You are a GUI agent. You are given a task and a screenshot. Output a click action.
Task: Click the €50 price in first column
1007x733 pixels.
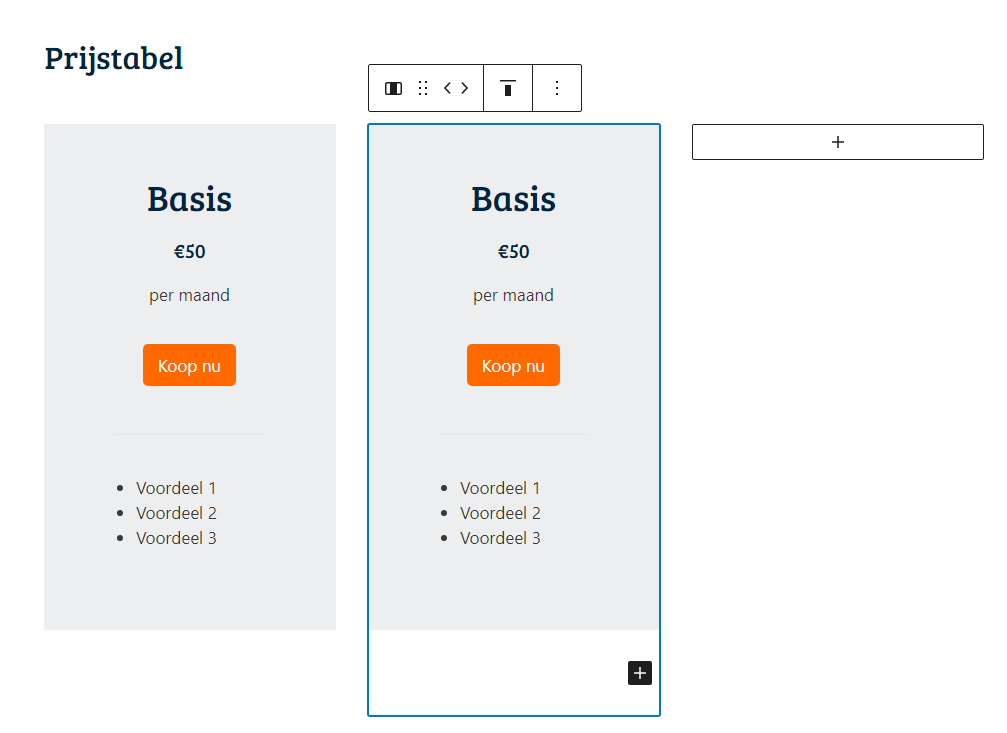[189, 252]
